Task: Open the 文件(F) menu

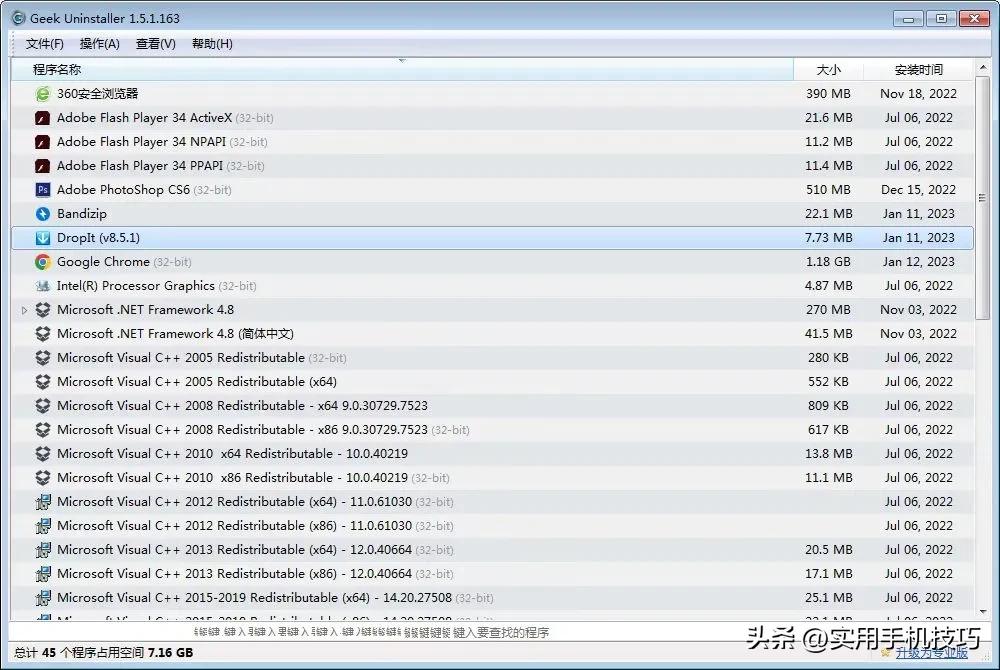Action: tap(43, 43)
